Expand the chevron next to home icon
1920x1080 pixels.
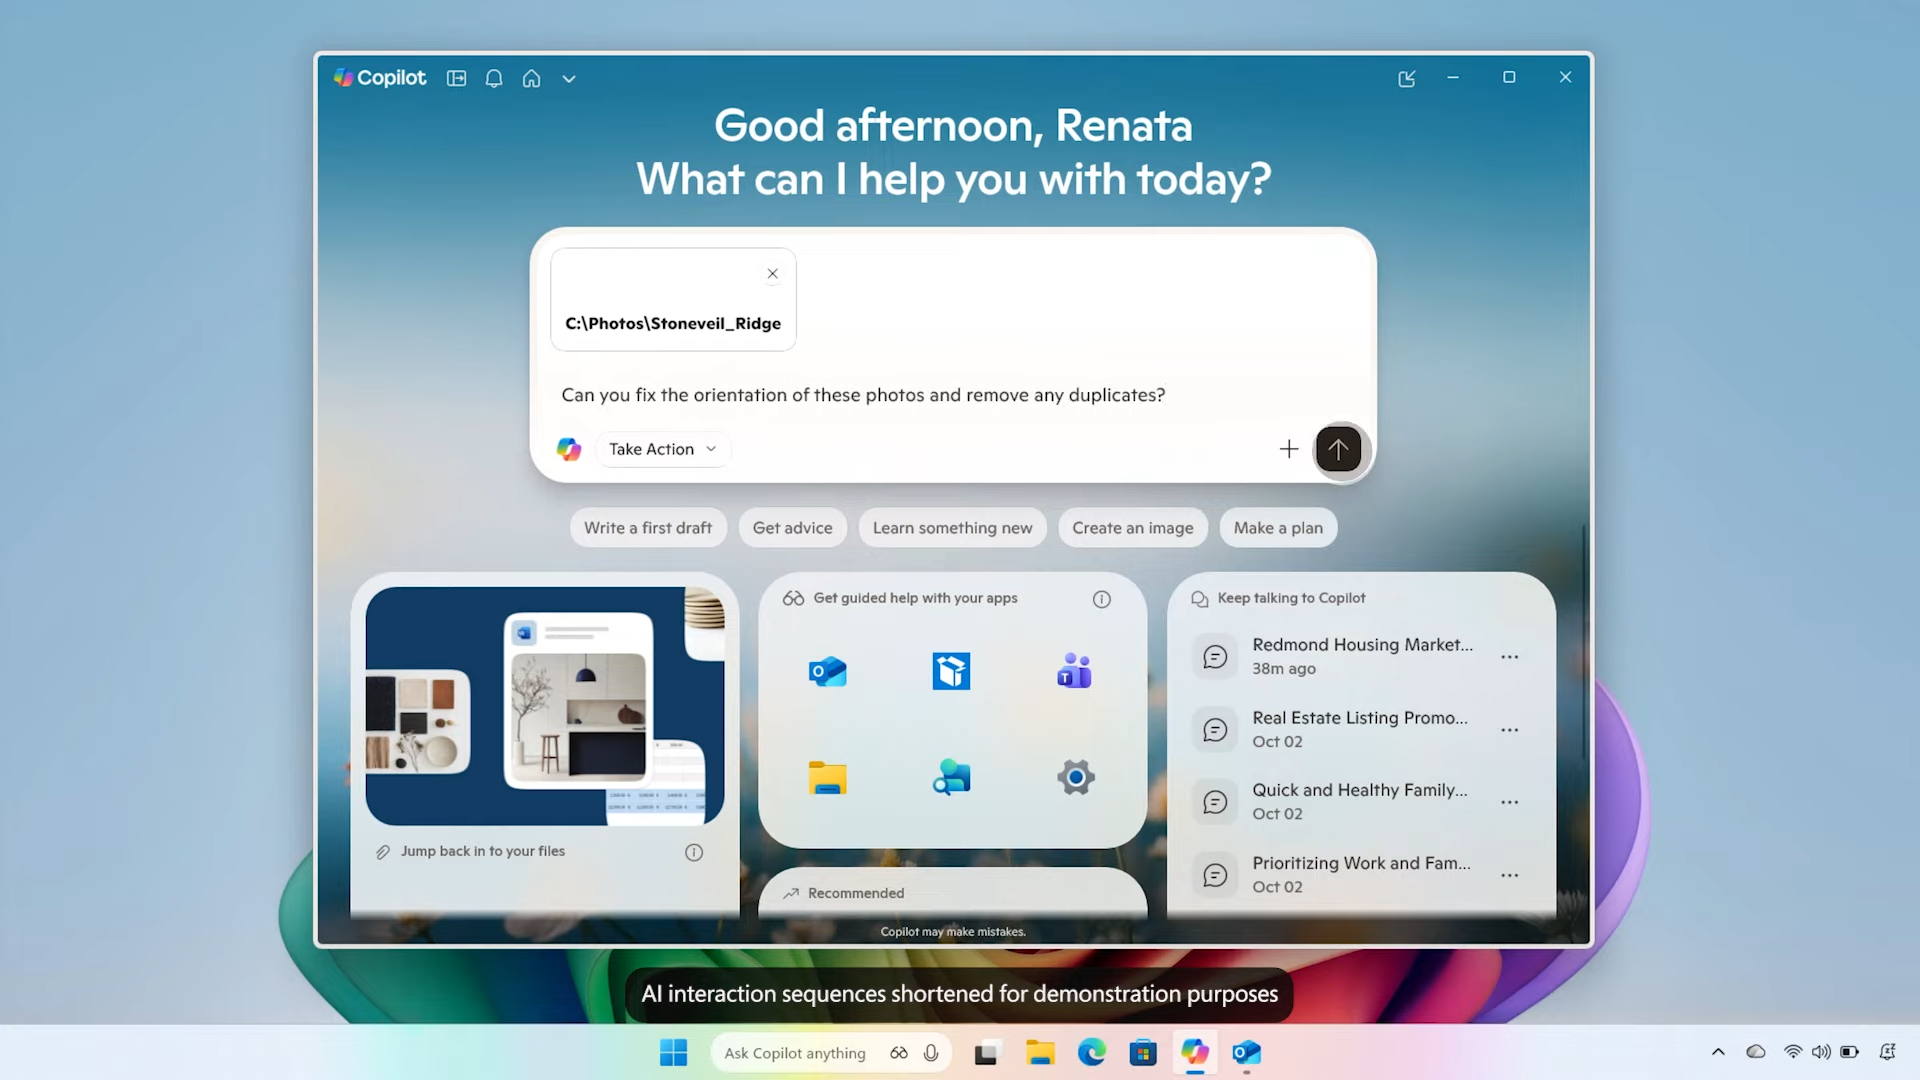tap(569, 79)
